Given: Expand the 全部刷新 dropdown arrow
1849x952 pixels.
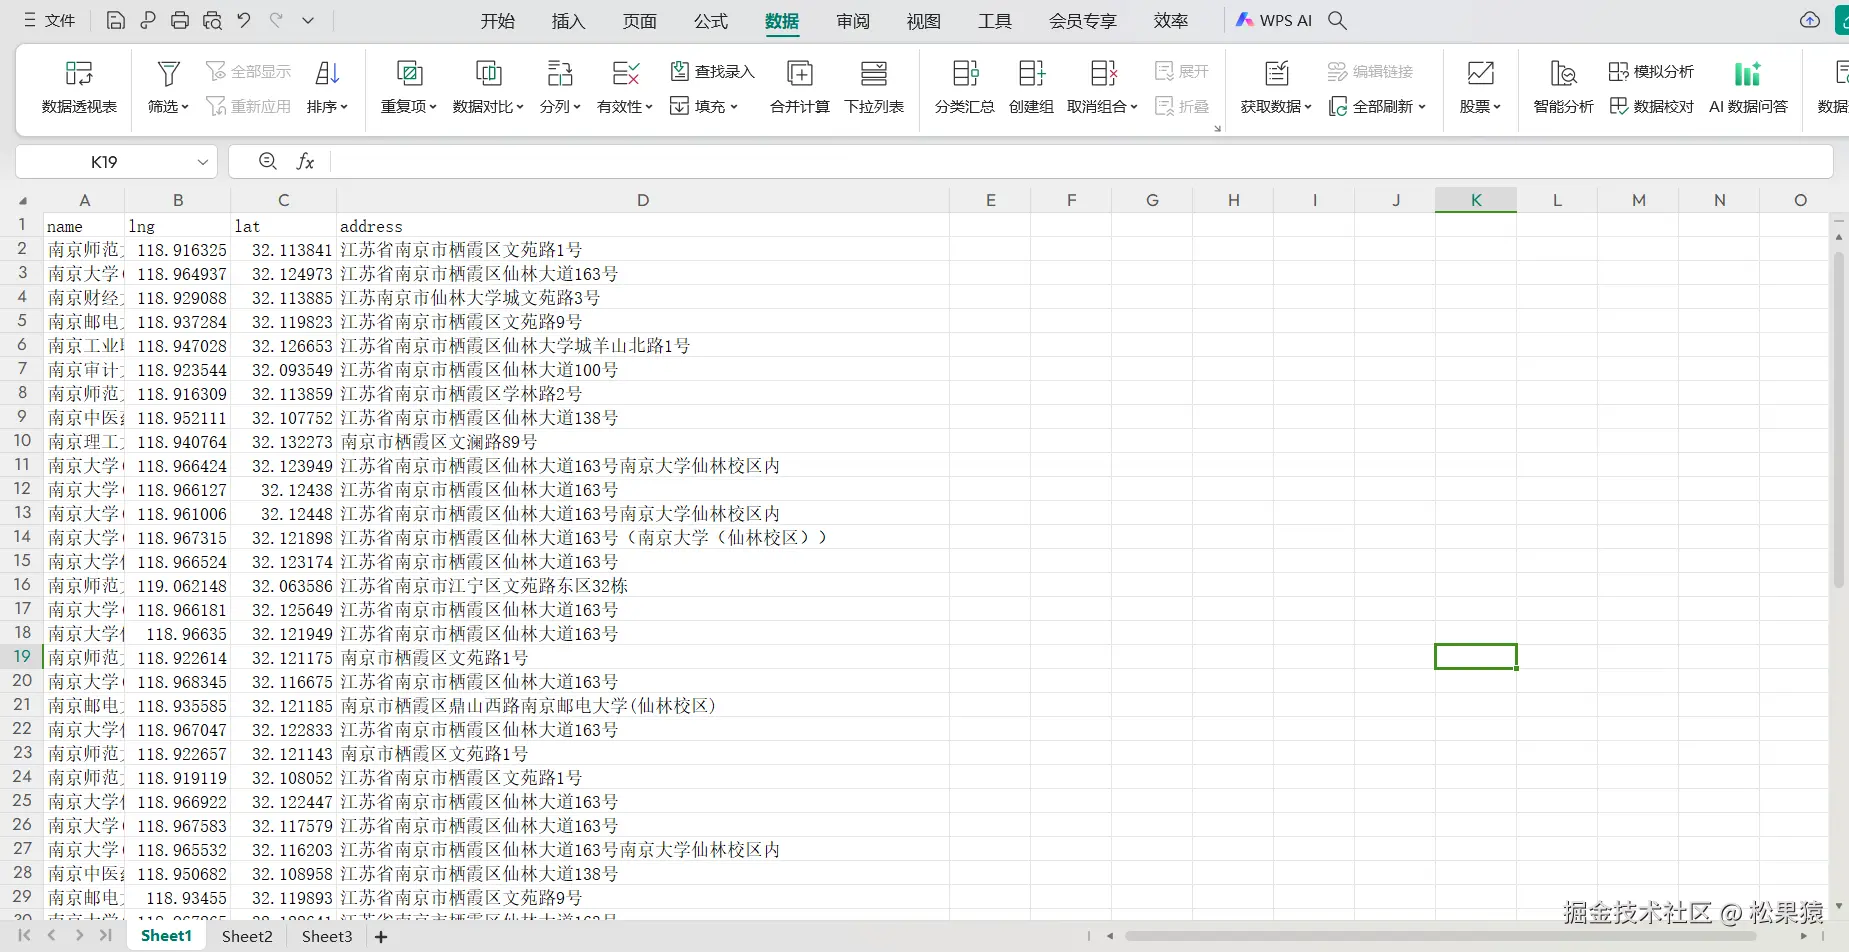Looking at the screenshot, I should click(1422, 107).
